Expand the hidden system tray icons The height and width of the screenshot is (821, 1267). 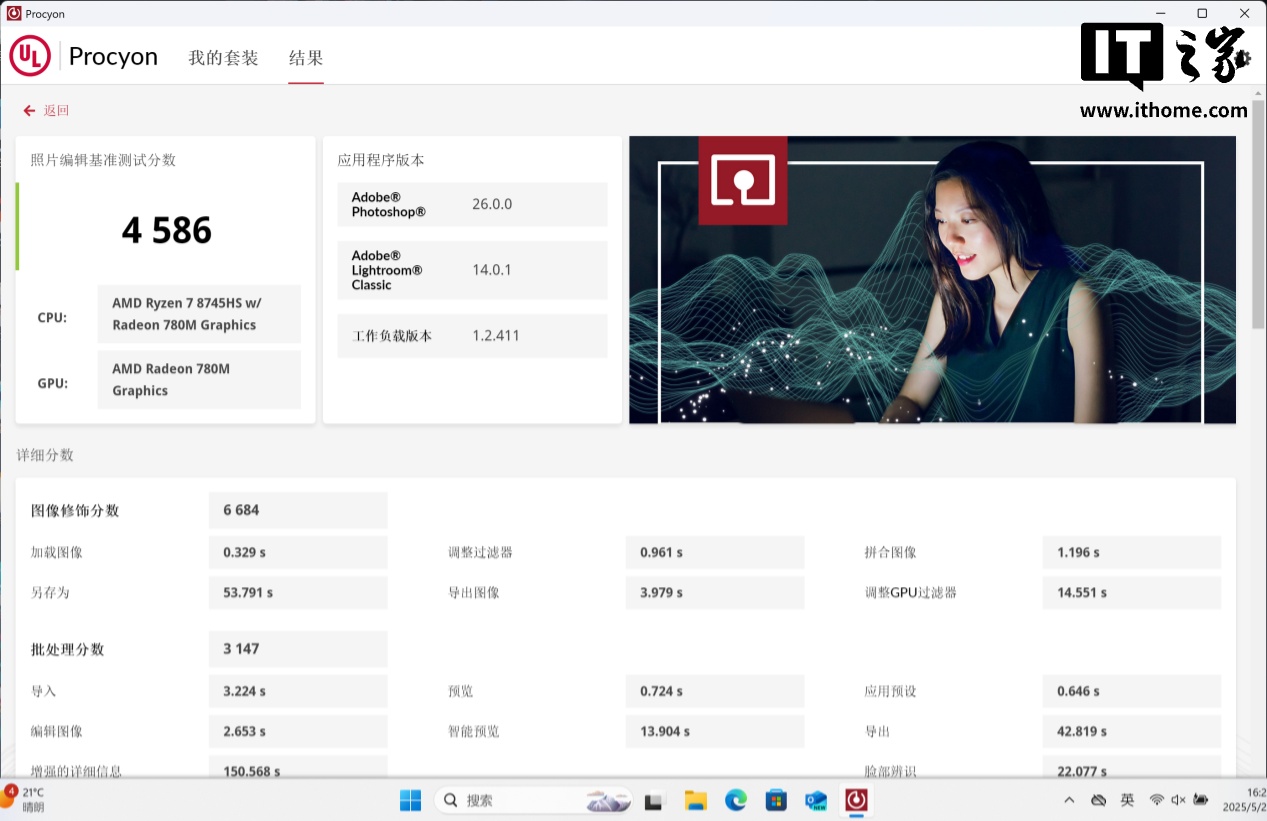pyautogui.click(x=1069, y=800)
